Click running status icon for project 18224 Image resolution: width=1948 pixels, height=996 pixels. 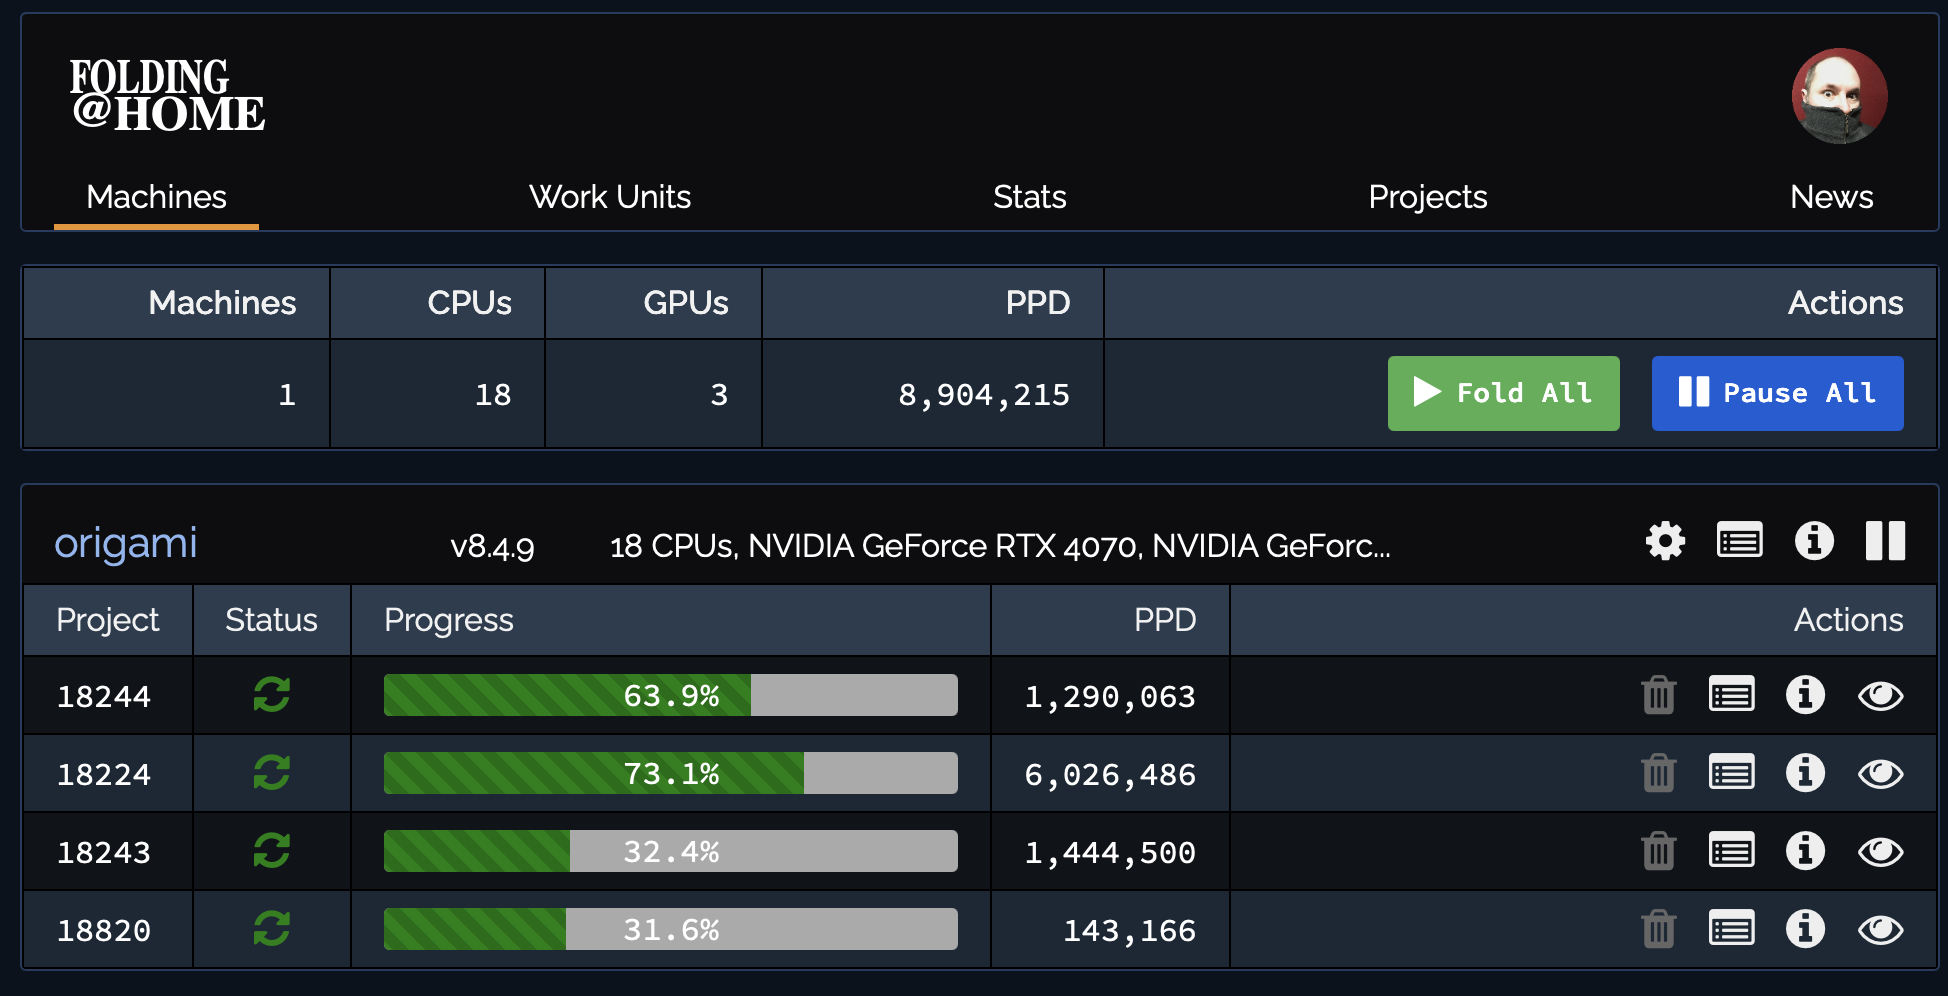click(x=271, y=772)
